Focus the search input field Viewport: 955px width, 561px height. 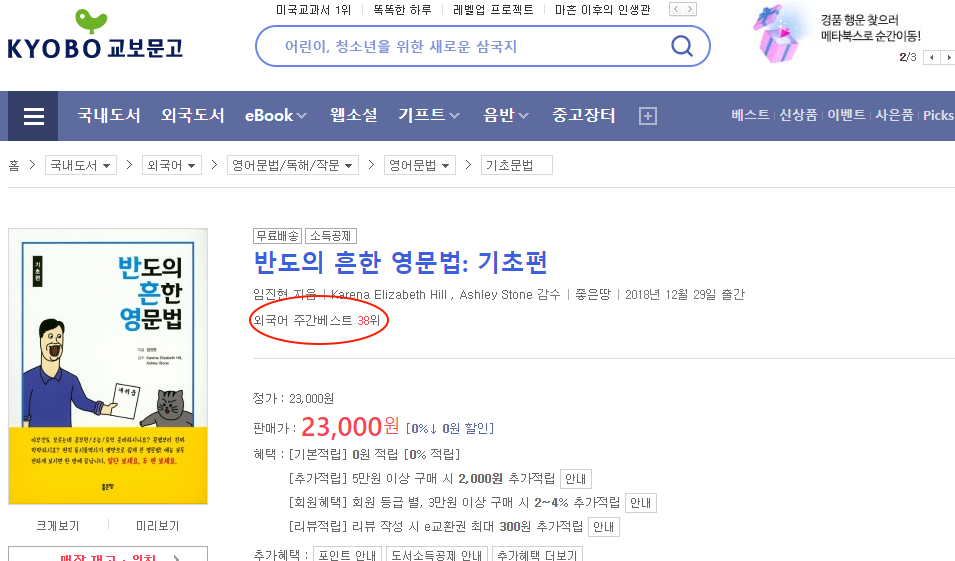pos(469,46)
